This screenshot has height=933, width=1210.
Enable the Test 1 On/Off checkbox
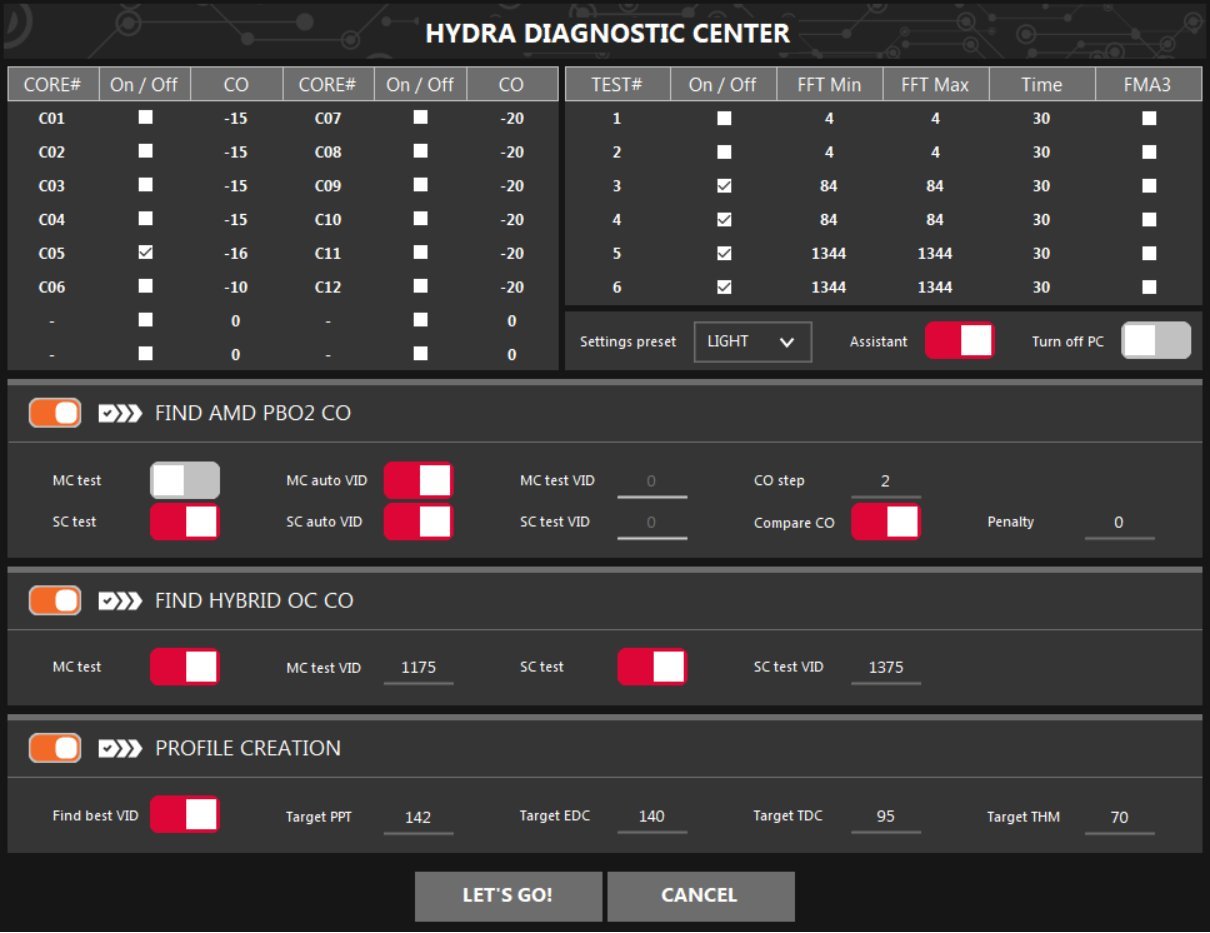tap(724, 118)
